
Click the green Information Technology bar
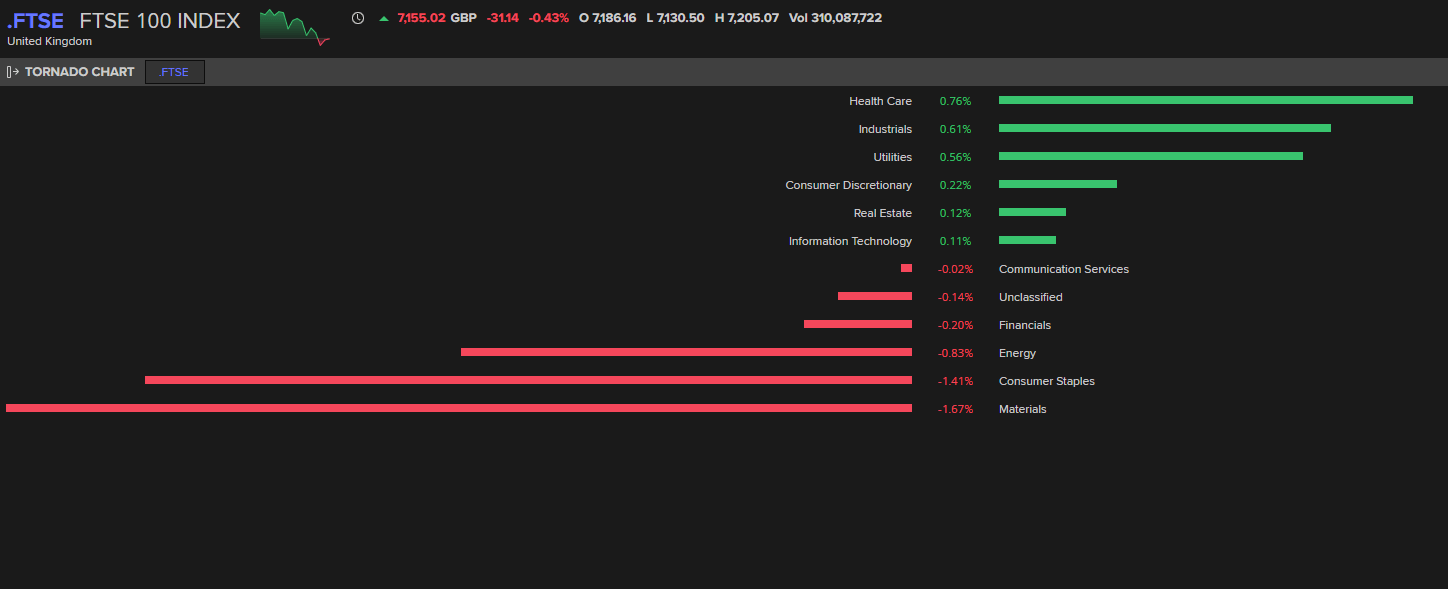[x=1027, y=240]
